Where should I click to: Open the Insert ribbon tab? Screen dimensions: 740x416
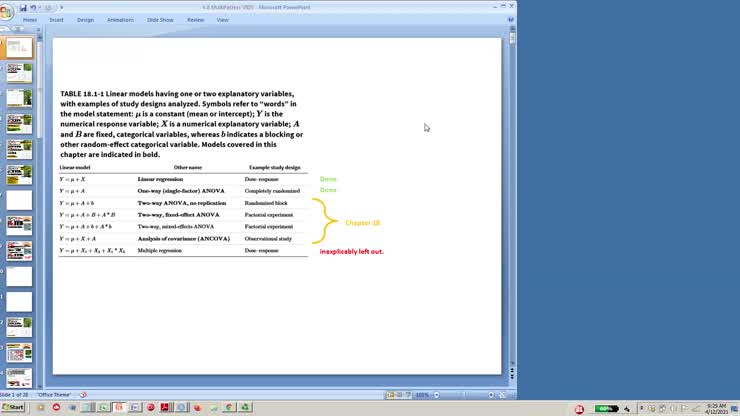coord(56,20)
